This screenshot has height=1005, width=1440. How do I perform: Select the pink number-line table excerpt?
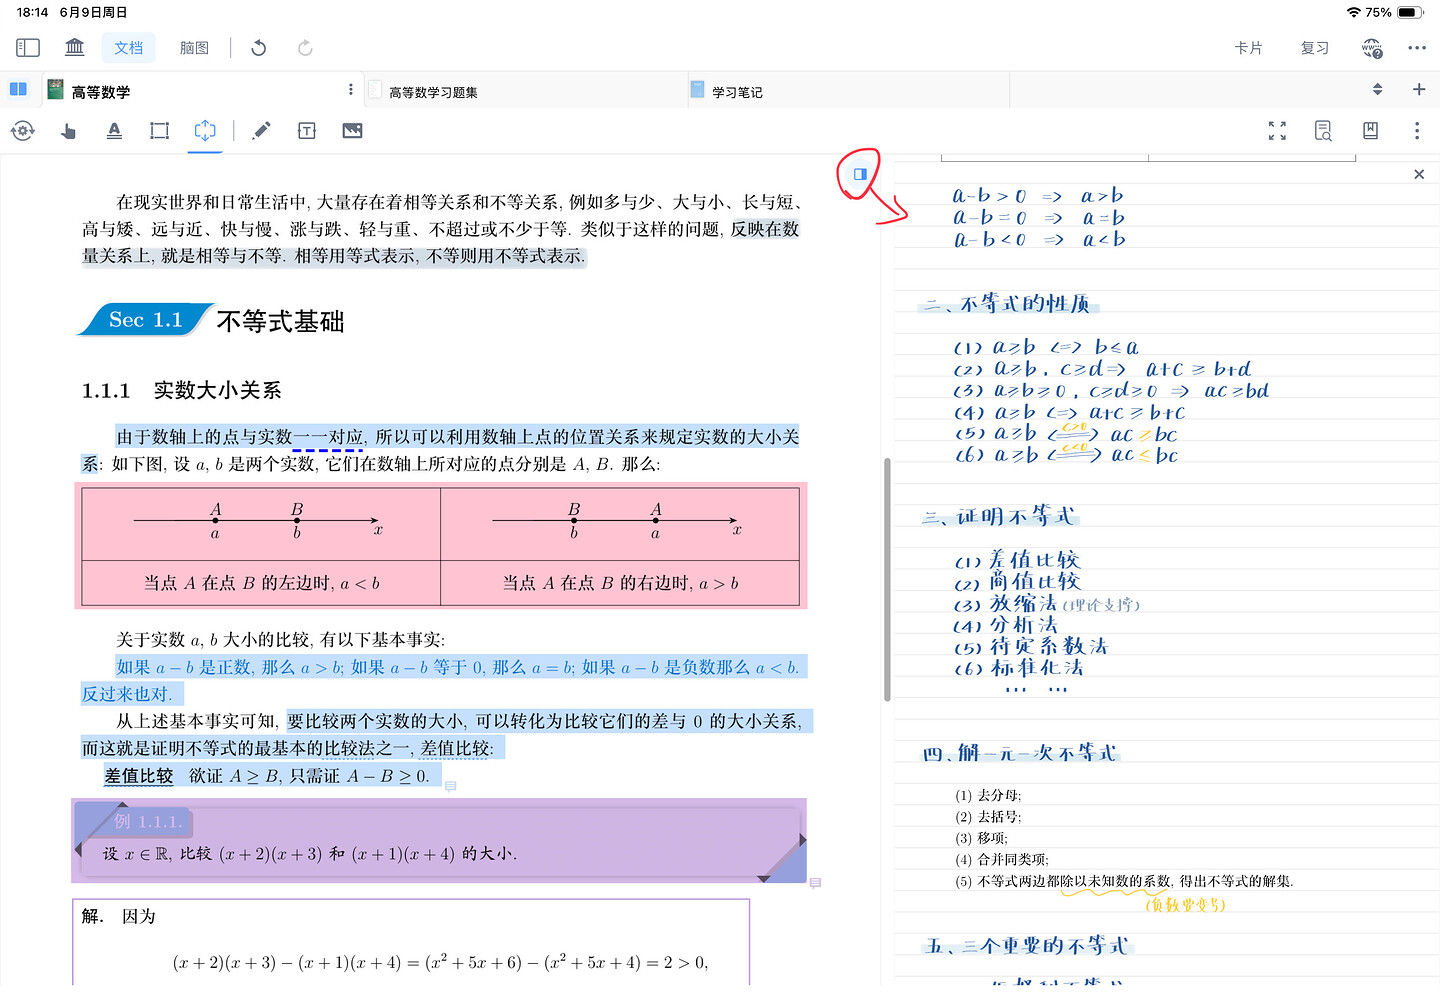point(441,546)
